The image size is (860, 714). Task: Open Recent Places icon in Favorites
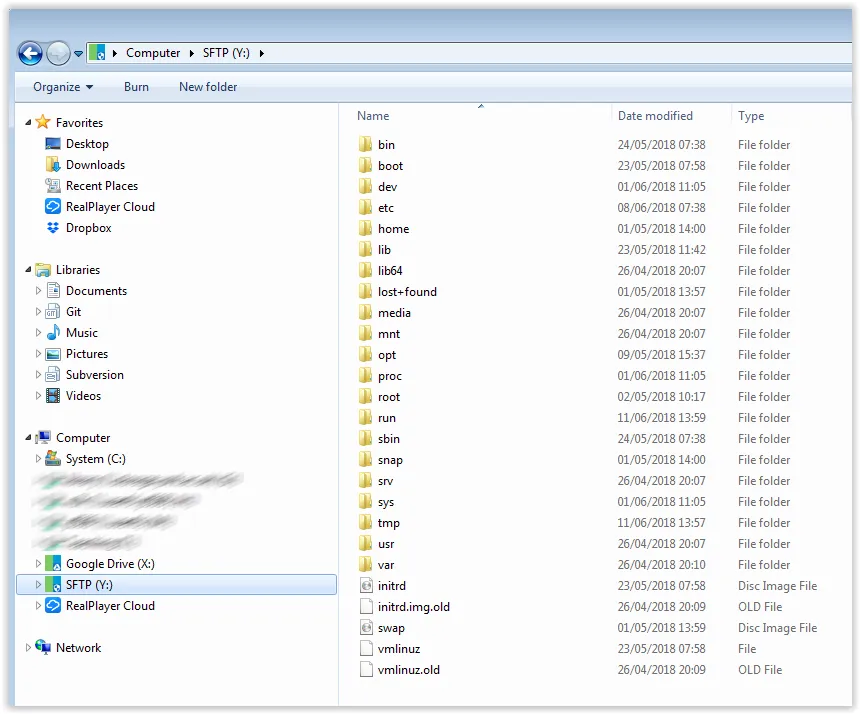pyautogui.click(x=53, y=185)
